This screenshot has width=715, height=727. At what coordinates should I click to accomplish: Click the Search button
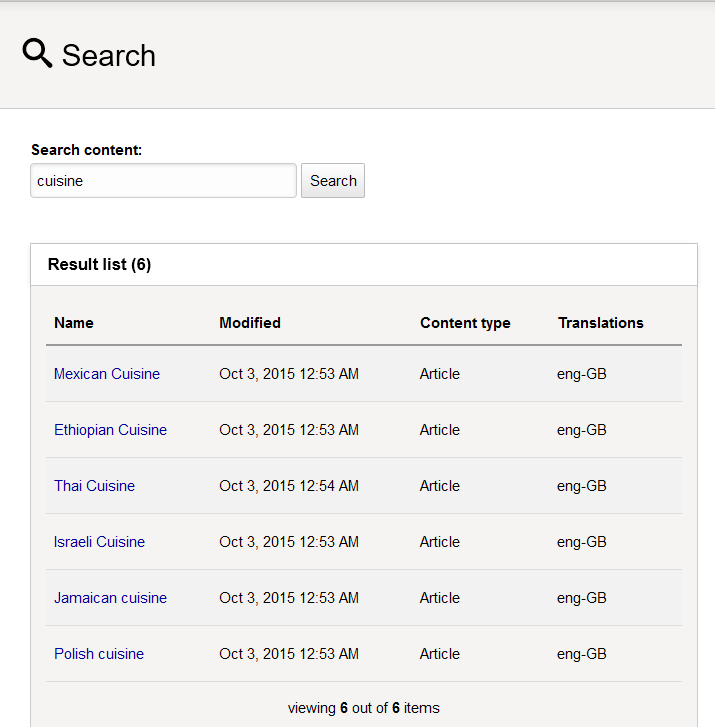coord(333,180)
